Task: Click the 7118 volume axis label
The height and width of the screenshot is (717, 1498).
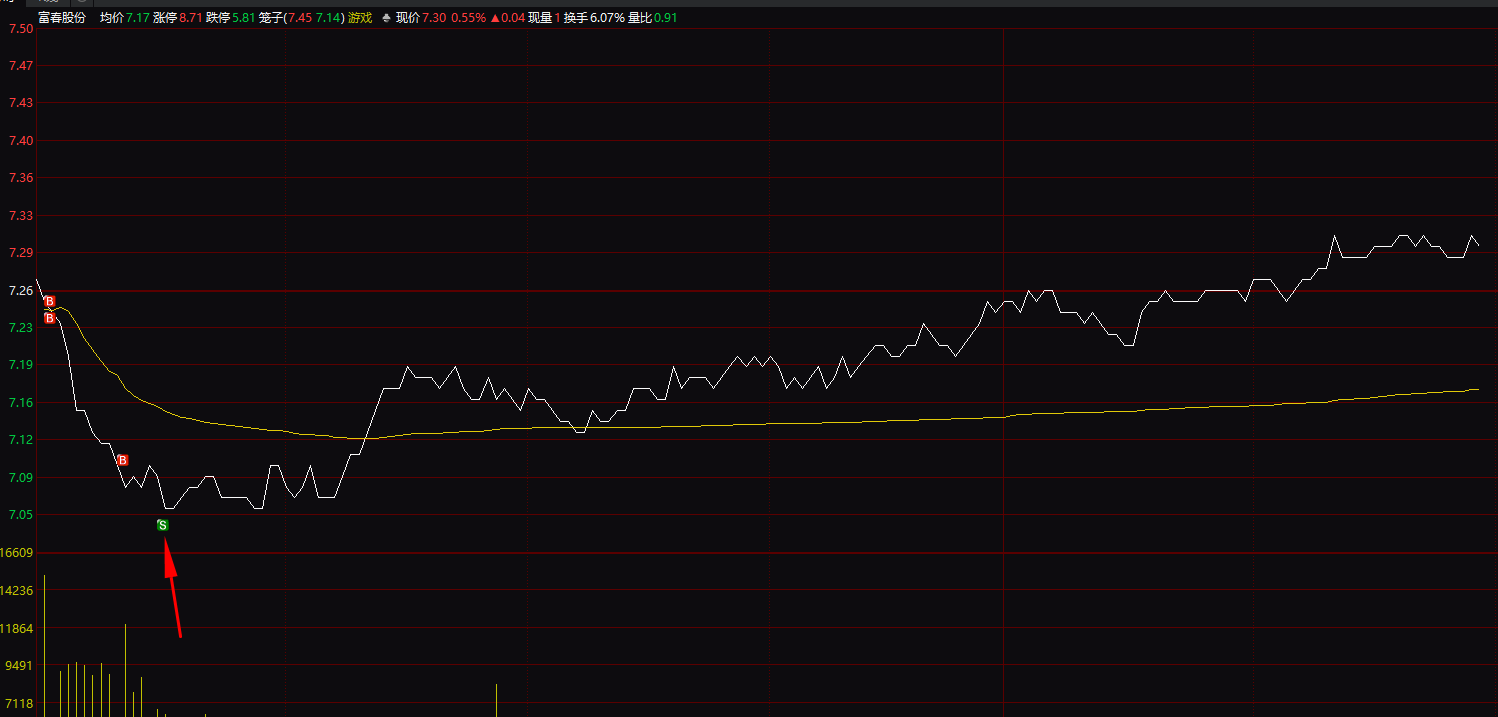Action: click(x=20, y=704)
